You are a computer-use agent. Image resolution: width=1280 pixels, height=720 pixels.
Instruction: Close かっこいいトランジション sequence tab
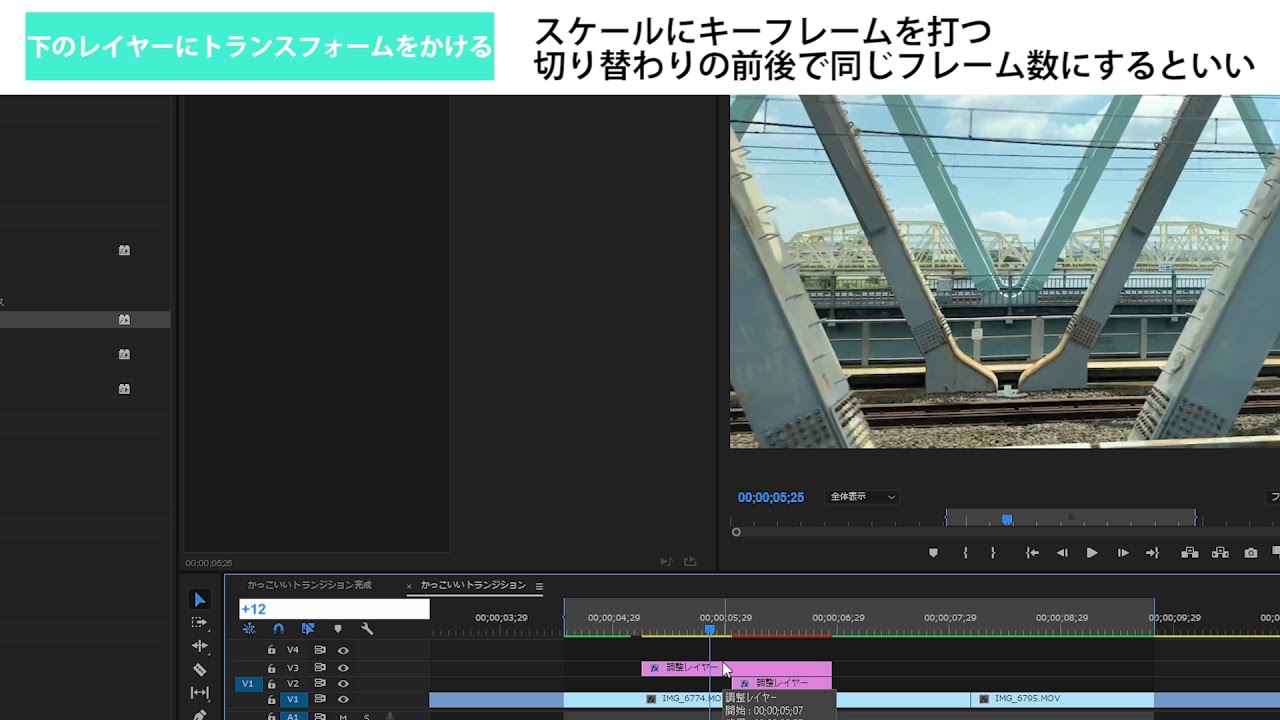[x=408, y=586]
